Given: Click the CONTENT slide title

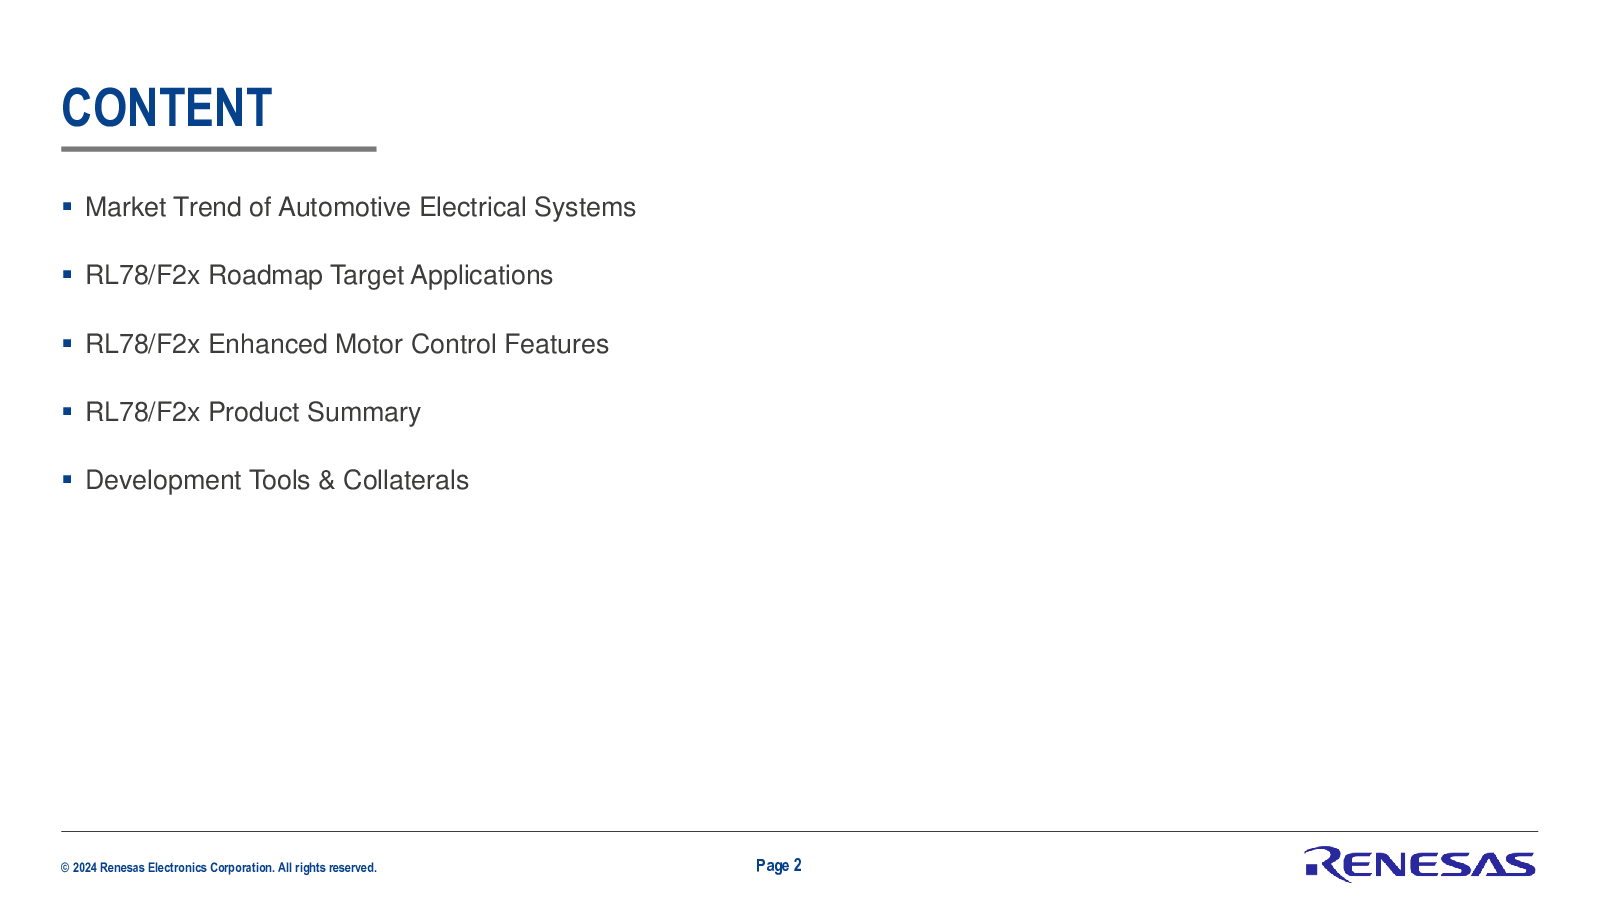Looking at the screenshot, I should (x=167, y=108).
